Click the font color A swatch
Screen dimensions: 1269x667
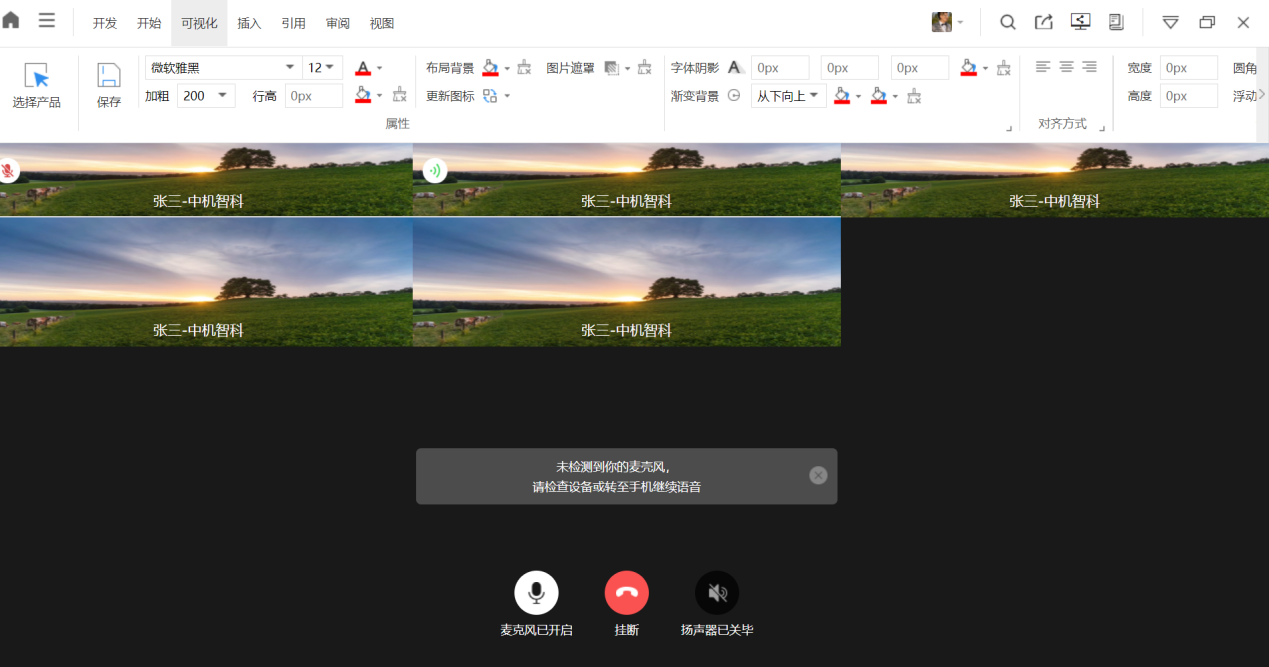click(x=363, y=68)
